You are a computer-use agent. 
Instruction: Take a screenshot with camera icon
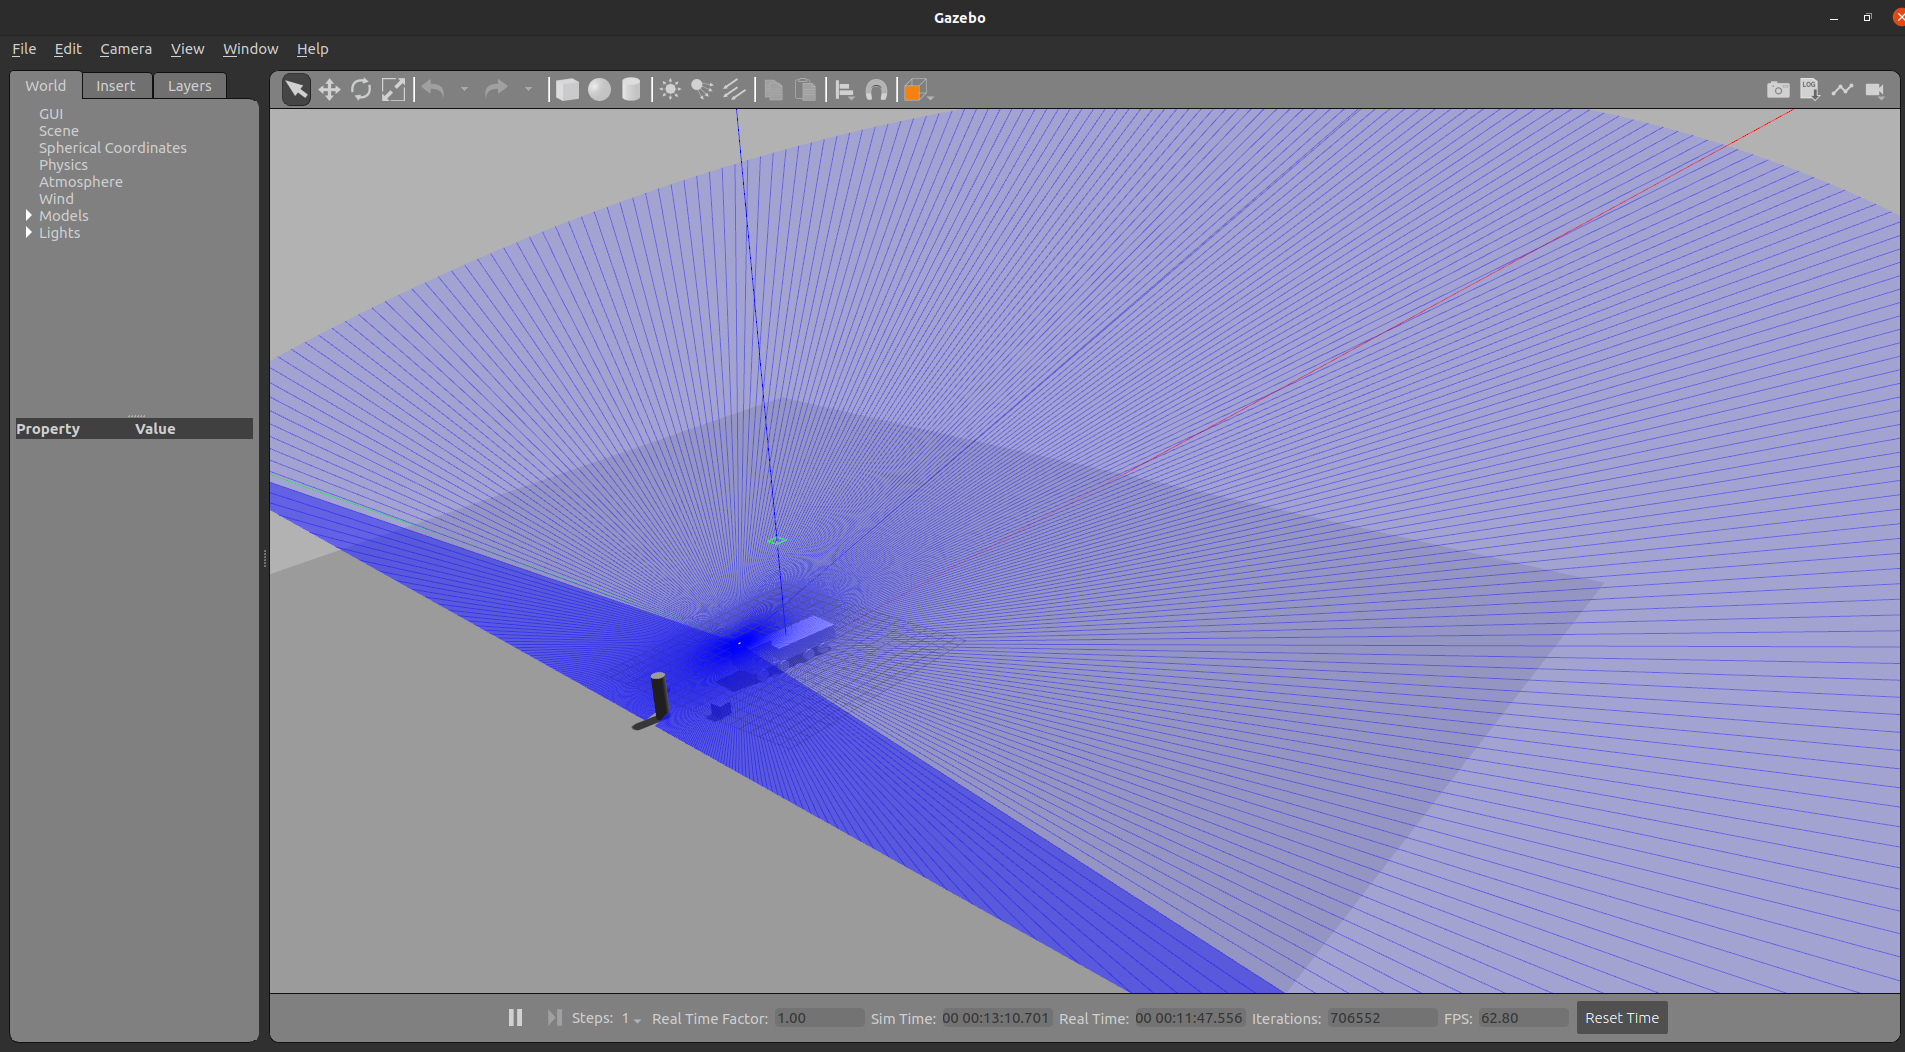pos(1778,90)
